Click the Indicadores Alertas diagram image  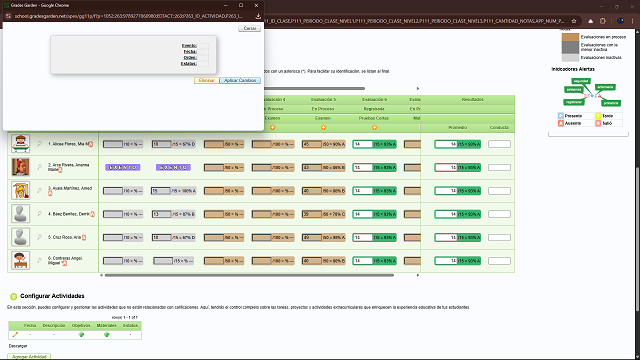pos(593,92)
